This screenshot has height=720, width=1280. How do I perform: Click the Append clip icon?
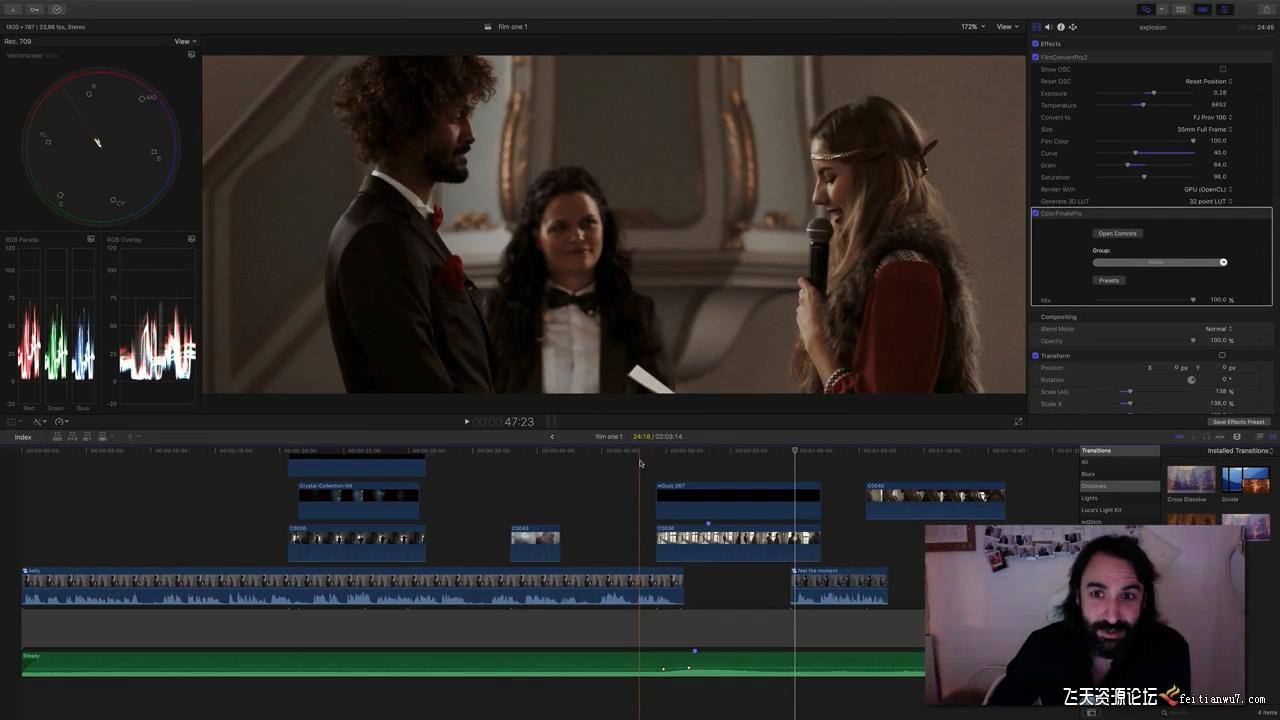pyautogui.click(x=87, y=436)
